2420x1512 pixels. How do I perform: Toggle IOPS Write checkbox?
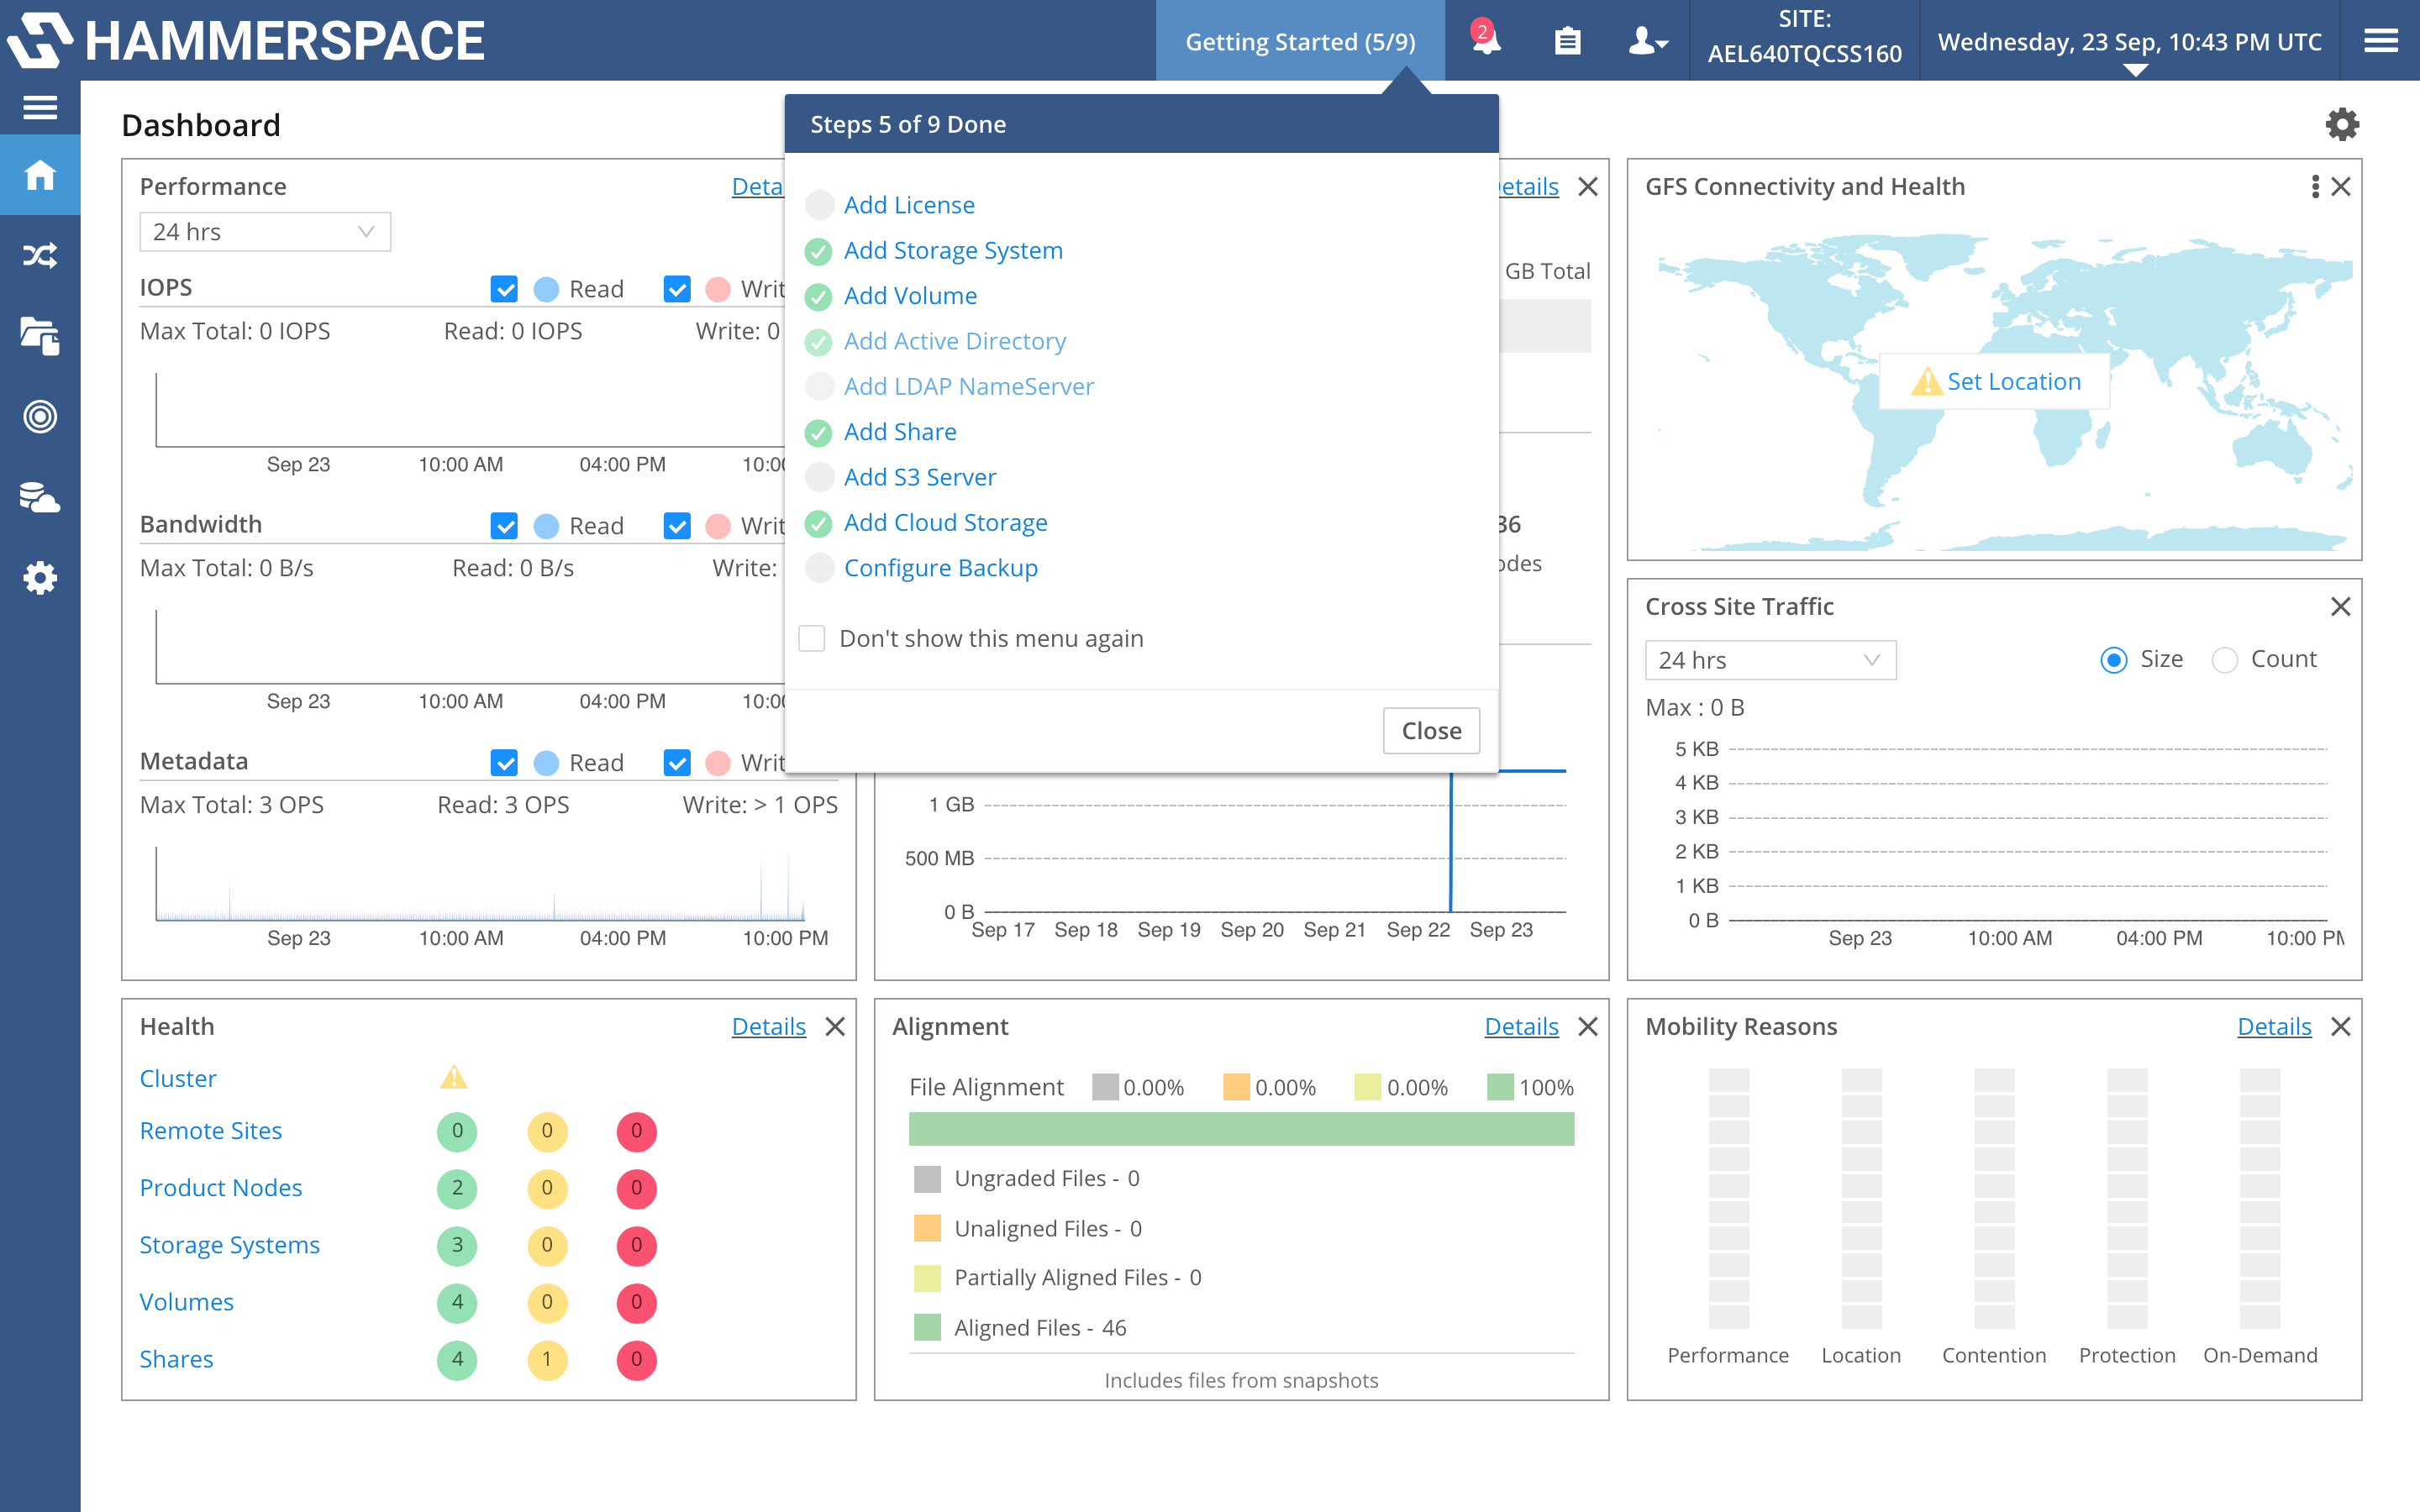[x=677, y=289]
